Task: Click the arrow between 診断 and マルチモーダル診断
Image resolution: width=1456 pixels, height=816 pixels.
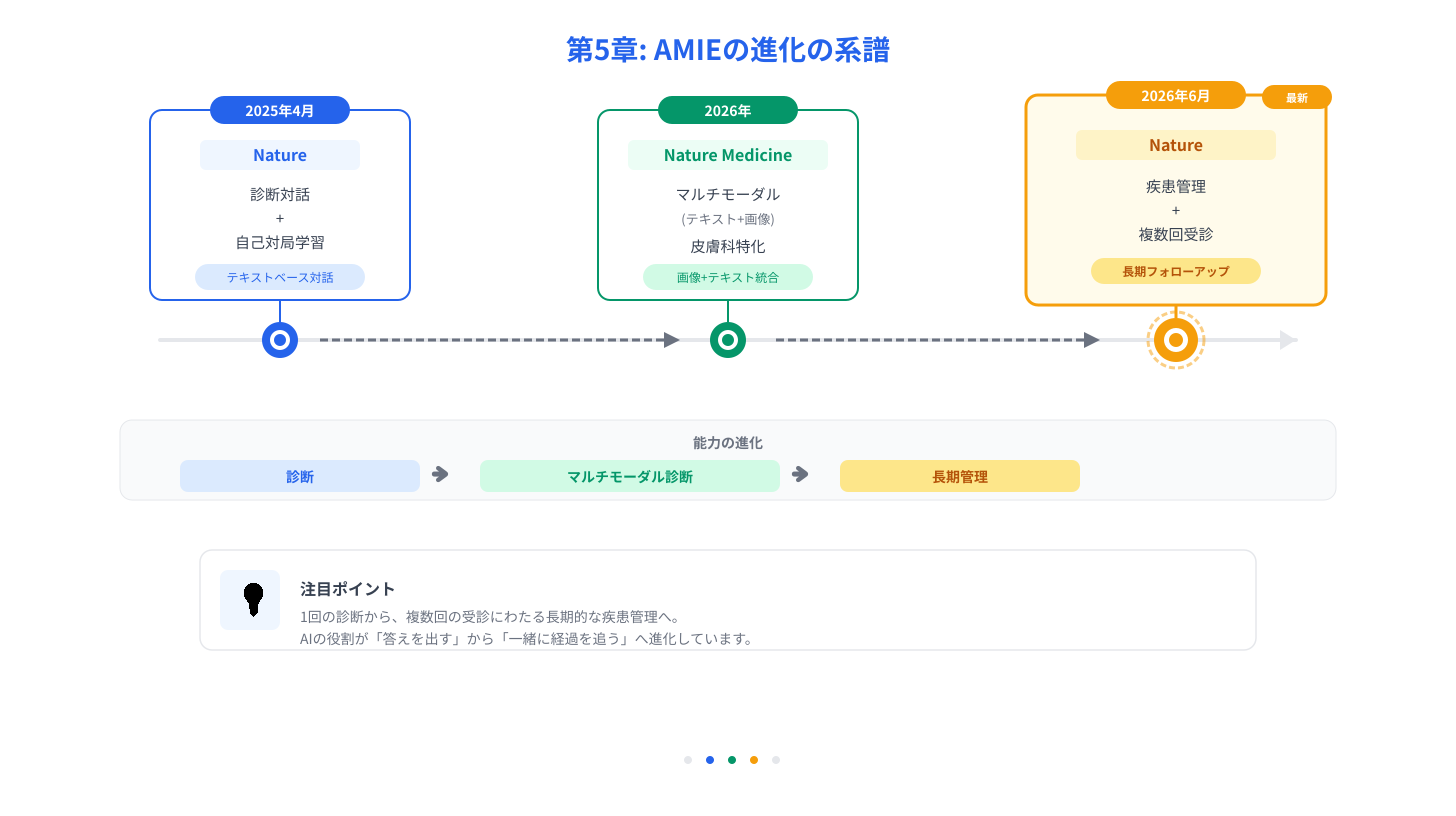Action: (440, 474)
